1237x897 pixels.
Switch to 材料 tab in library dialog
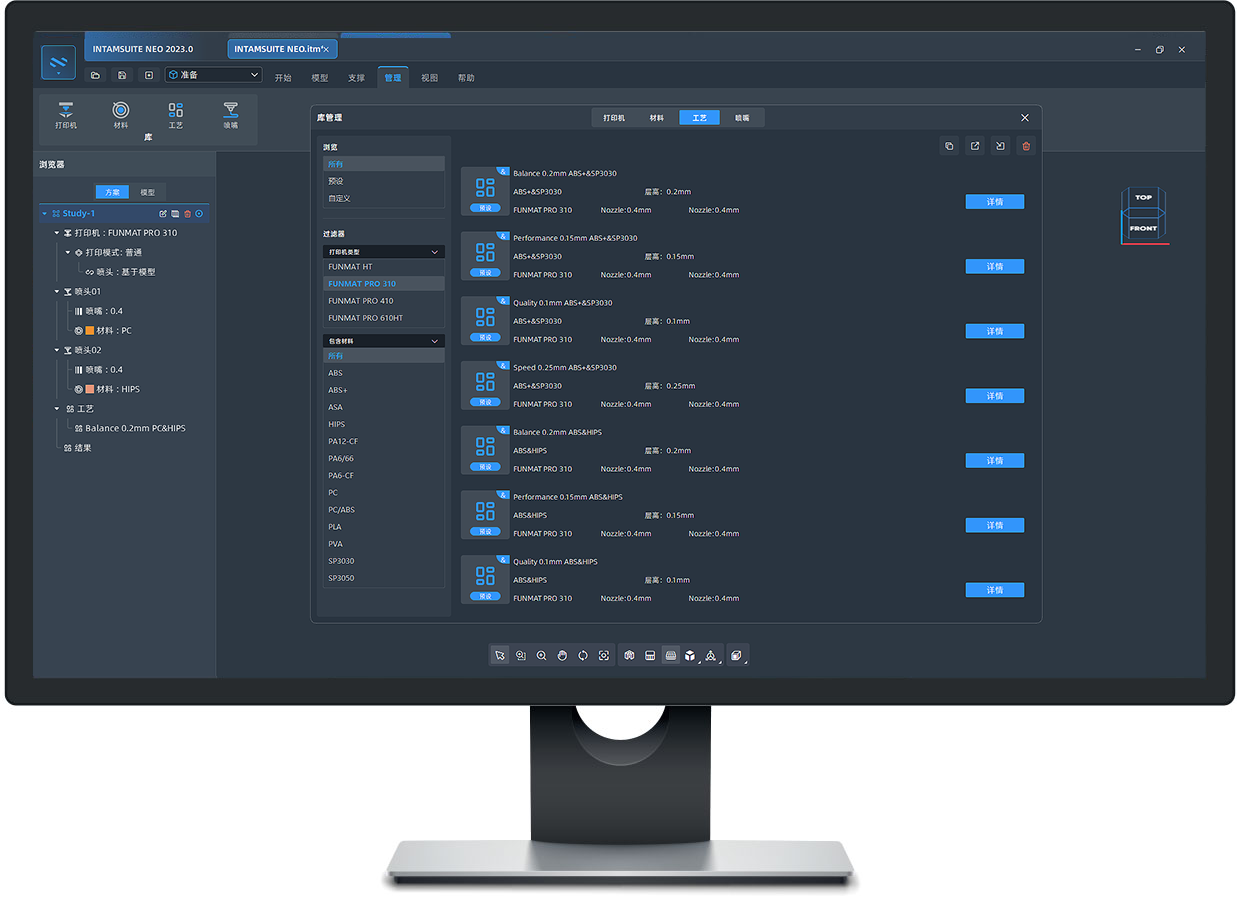pyautogui.click(x=657, y=118)
